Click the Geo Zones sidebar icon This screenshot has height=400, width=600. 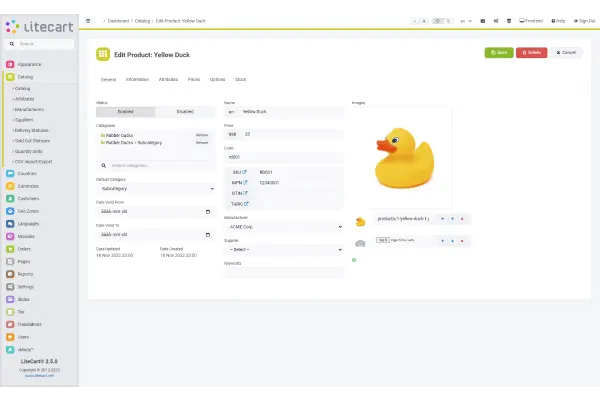point(10,212)
